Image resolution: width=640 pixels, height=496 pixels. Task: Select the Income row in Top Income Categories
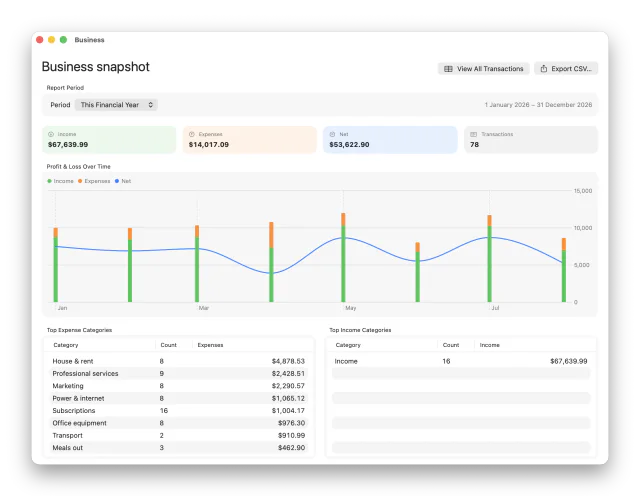point(461,361)
